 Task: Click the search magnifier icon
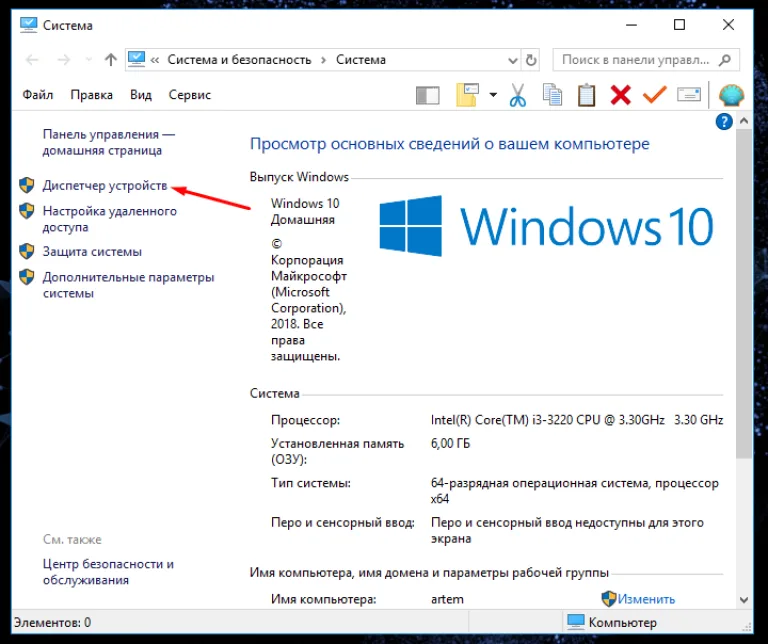(725, 60)
